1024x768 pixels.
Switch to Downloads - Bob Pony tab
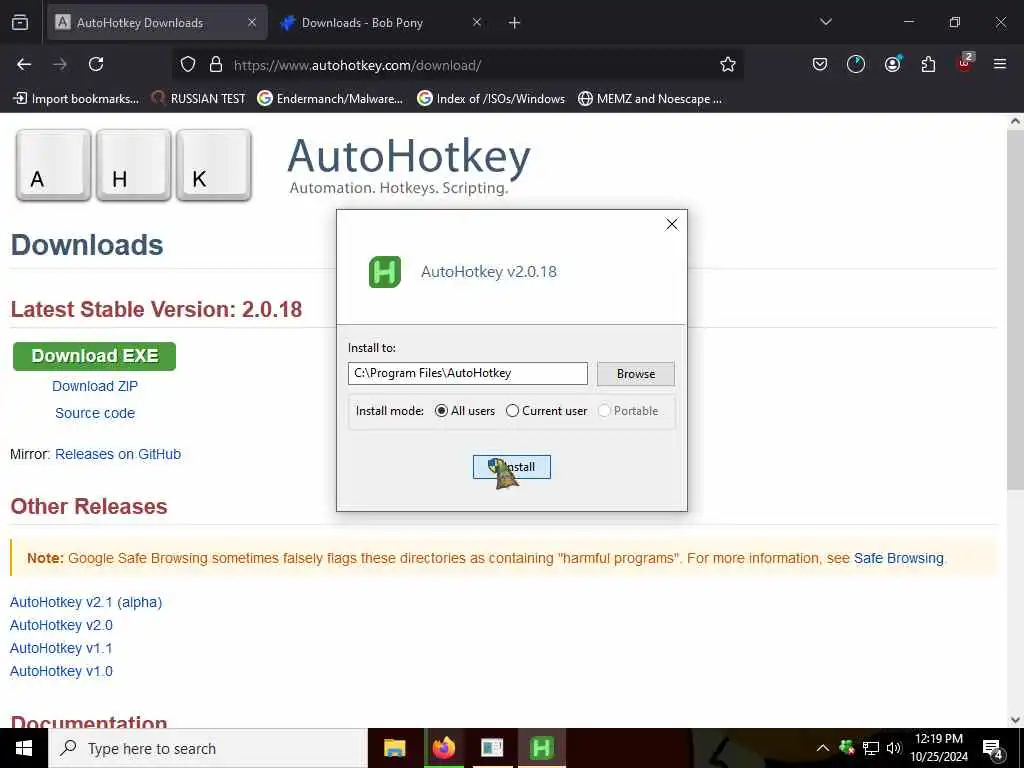[x=381, y=23]
